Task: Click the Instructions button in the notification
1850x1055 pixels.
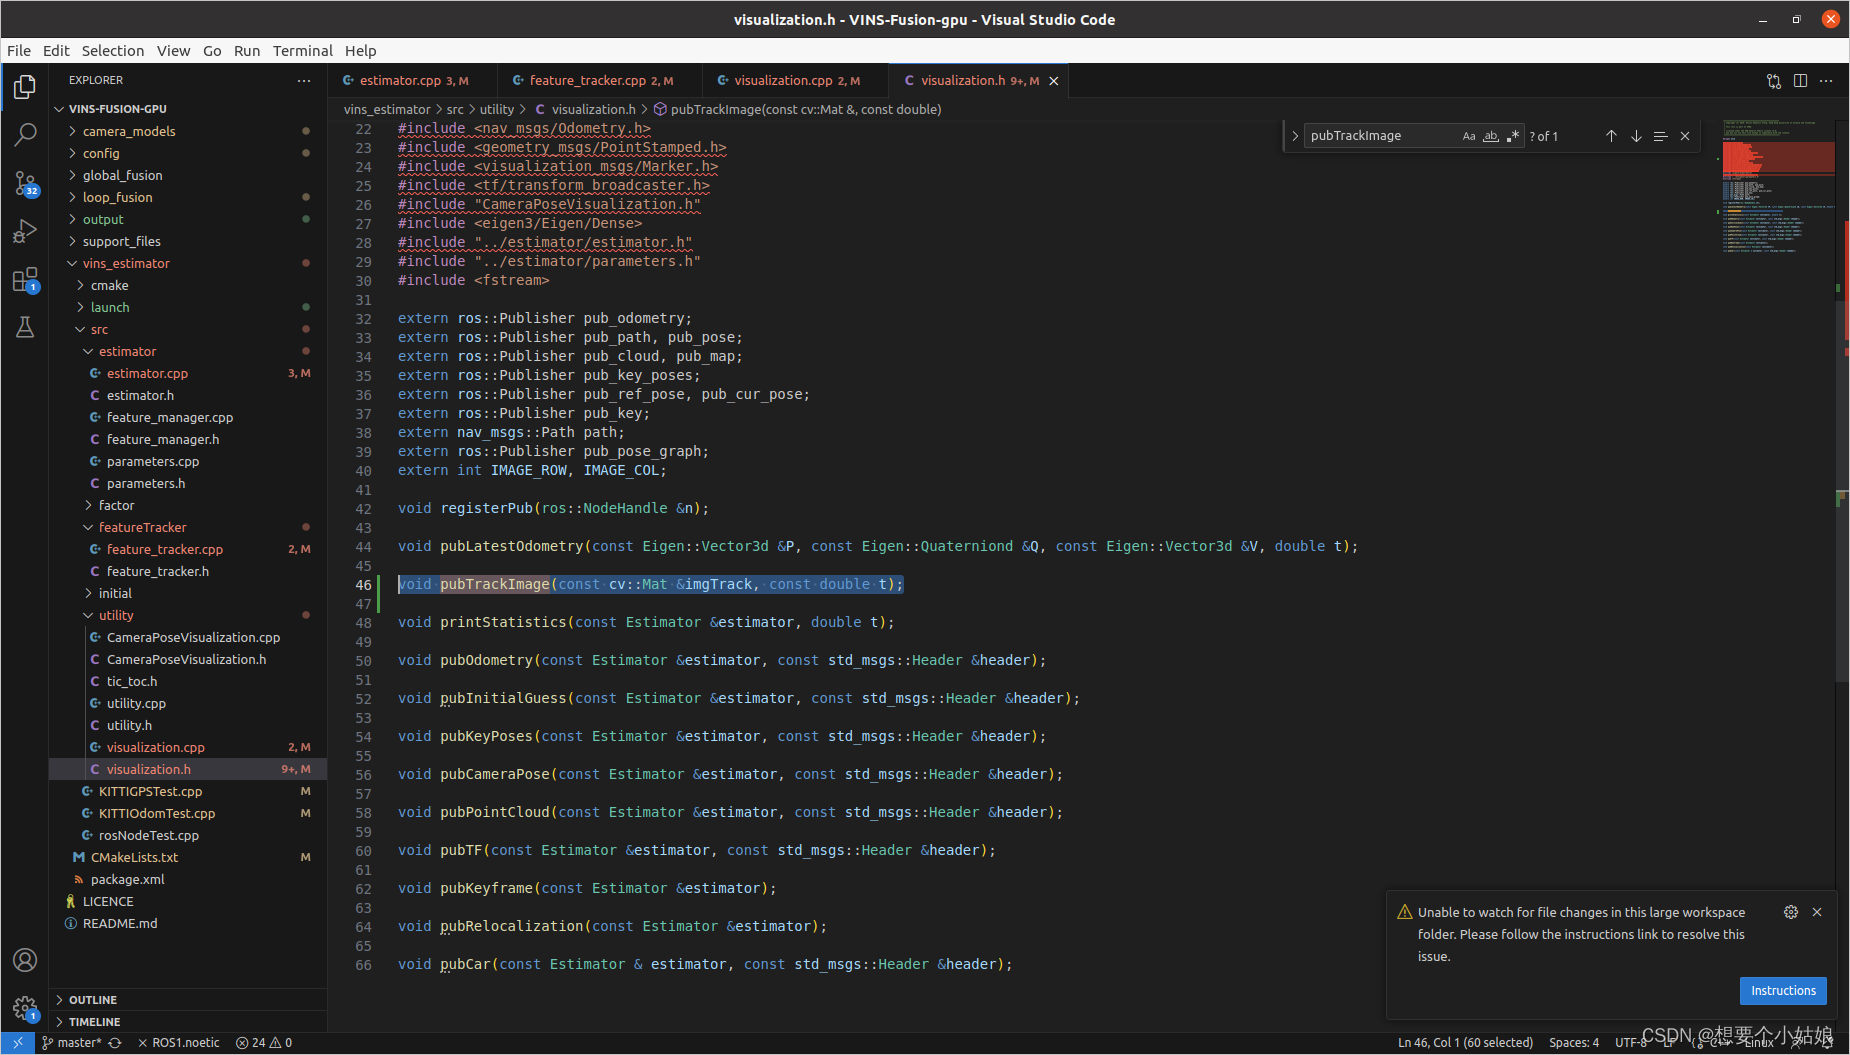Action: (1783, 990)
